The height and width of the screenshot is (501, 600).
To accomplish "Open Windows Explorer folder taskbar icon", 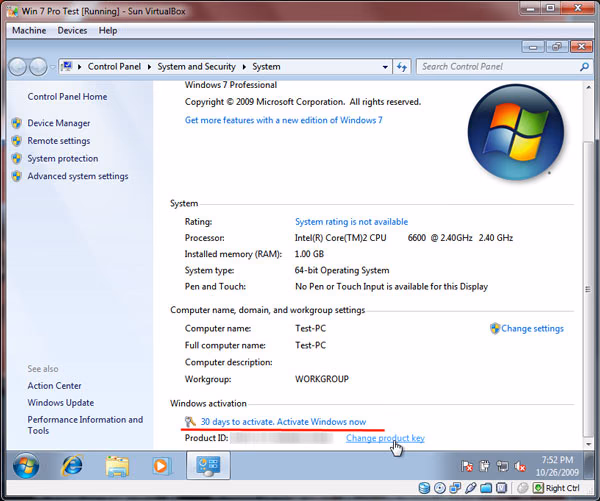I will click(117, 466).
